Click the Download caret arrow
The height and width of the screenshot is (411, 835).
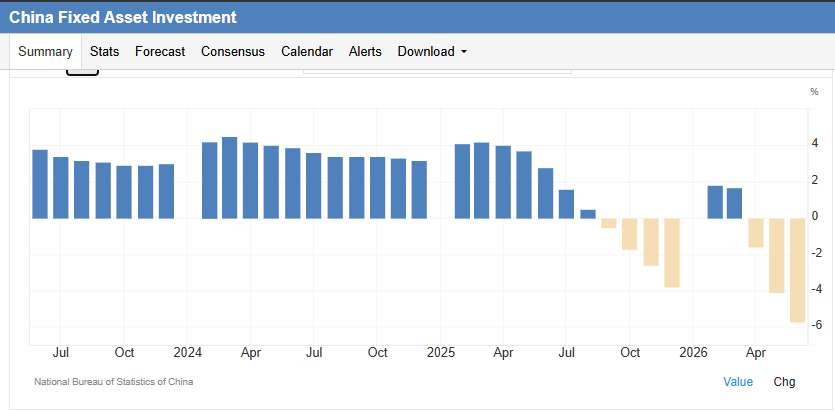(463, 52)
